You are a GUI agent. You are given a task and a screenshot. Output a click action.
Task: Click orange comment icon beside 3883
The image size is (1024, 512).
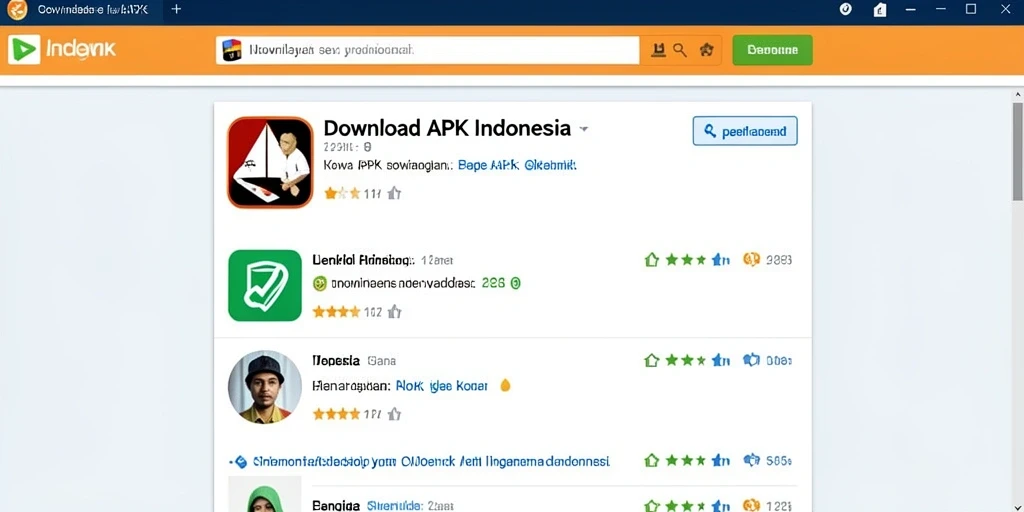pyautogui.click(x=752, y=260)
